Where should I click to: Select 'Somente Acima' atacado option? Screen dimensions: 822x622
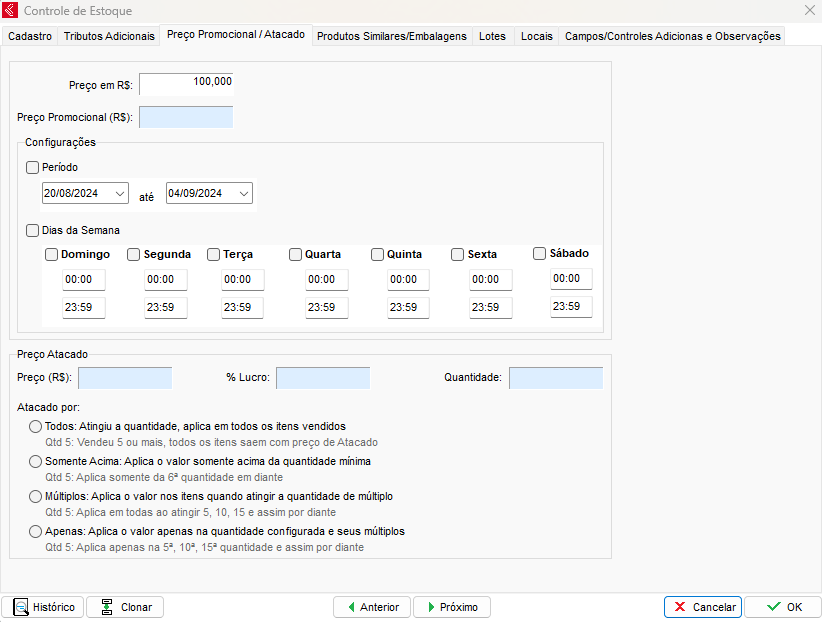36,462
